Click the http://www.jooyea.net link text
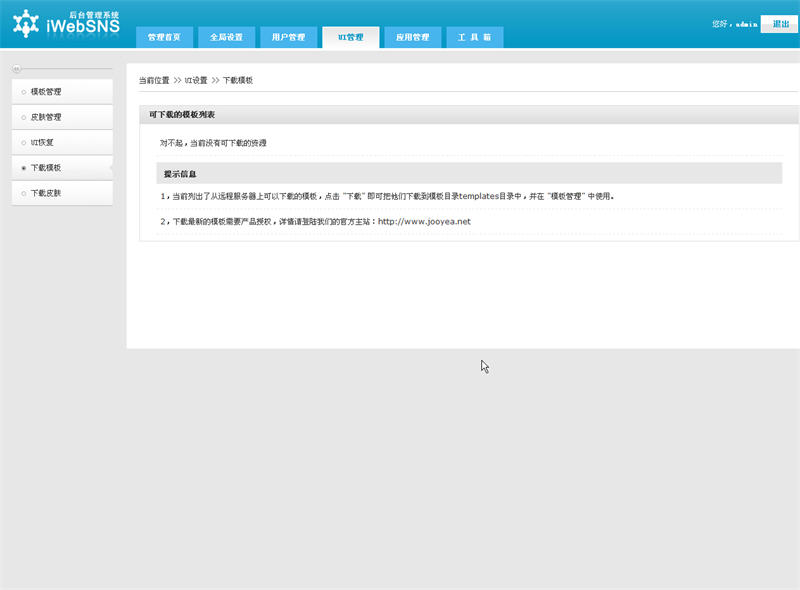 [424, 222]
